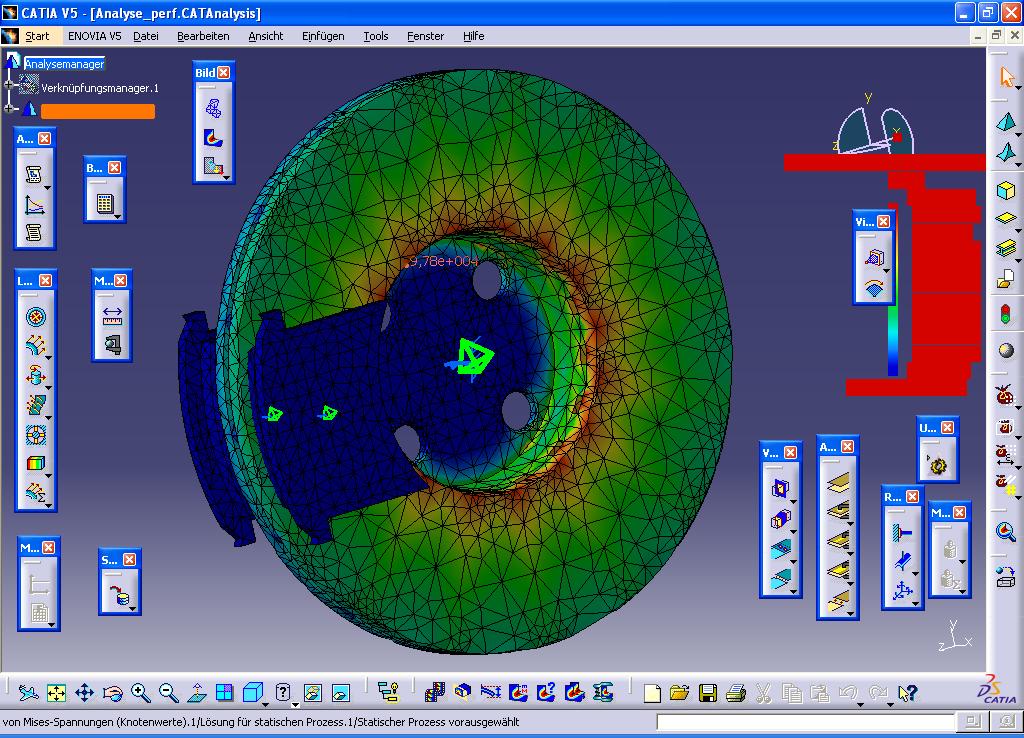Select the Pan view tool
This screenshot has width=1024, height=738.
(x=84, y=692)
